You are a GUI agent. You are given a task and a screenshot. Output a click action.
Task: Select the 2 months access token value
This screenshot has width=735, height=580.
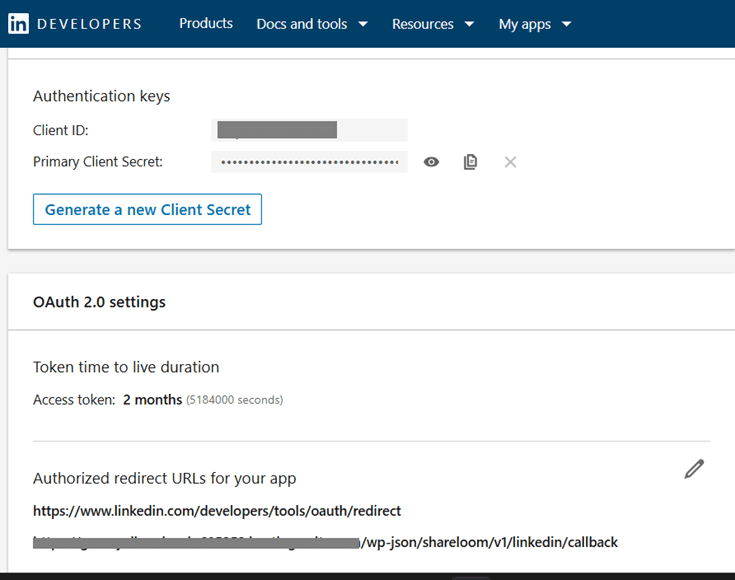tap(152, 399)
